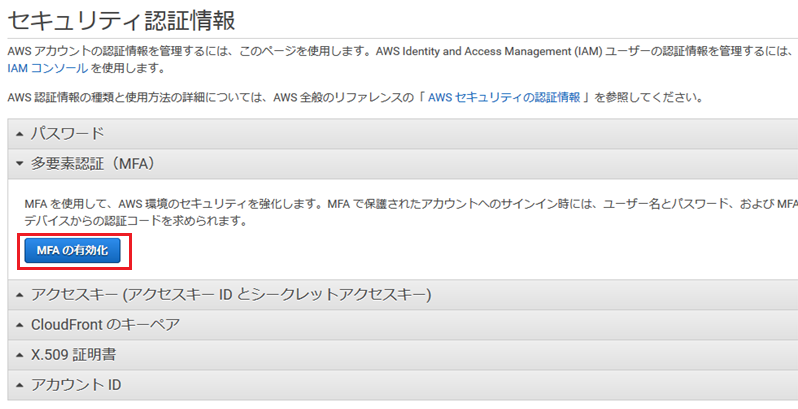This screenshot has width=798, height=409.
Task: Select アクセスキー ID とシークレットアクセスキー header text
Action: pyautogui.click(x=231, y=295)
